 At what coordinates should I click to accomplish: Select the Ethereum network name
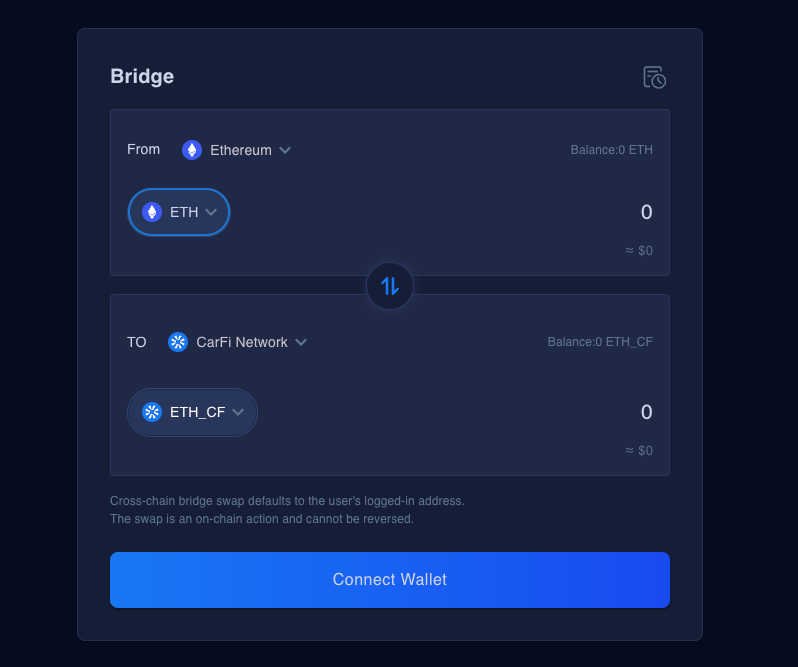(x=241, y=150)
